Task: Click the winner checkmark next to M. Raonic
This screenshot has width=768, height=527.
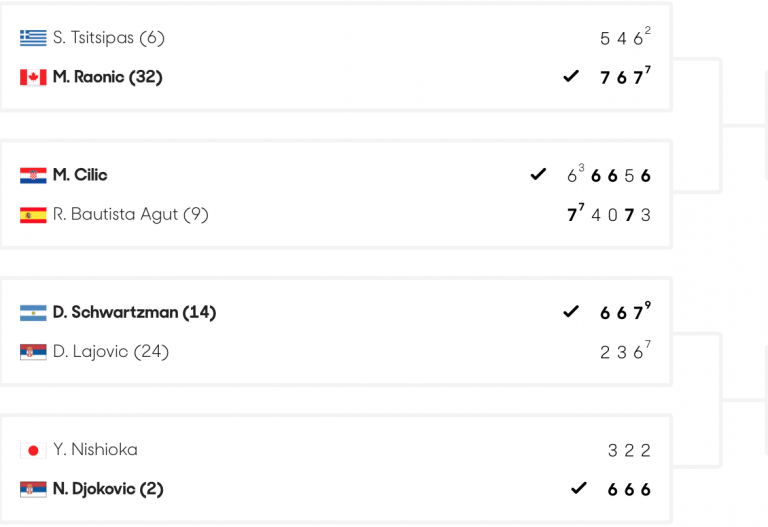Action: [571, 76]
